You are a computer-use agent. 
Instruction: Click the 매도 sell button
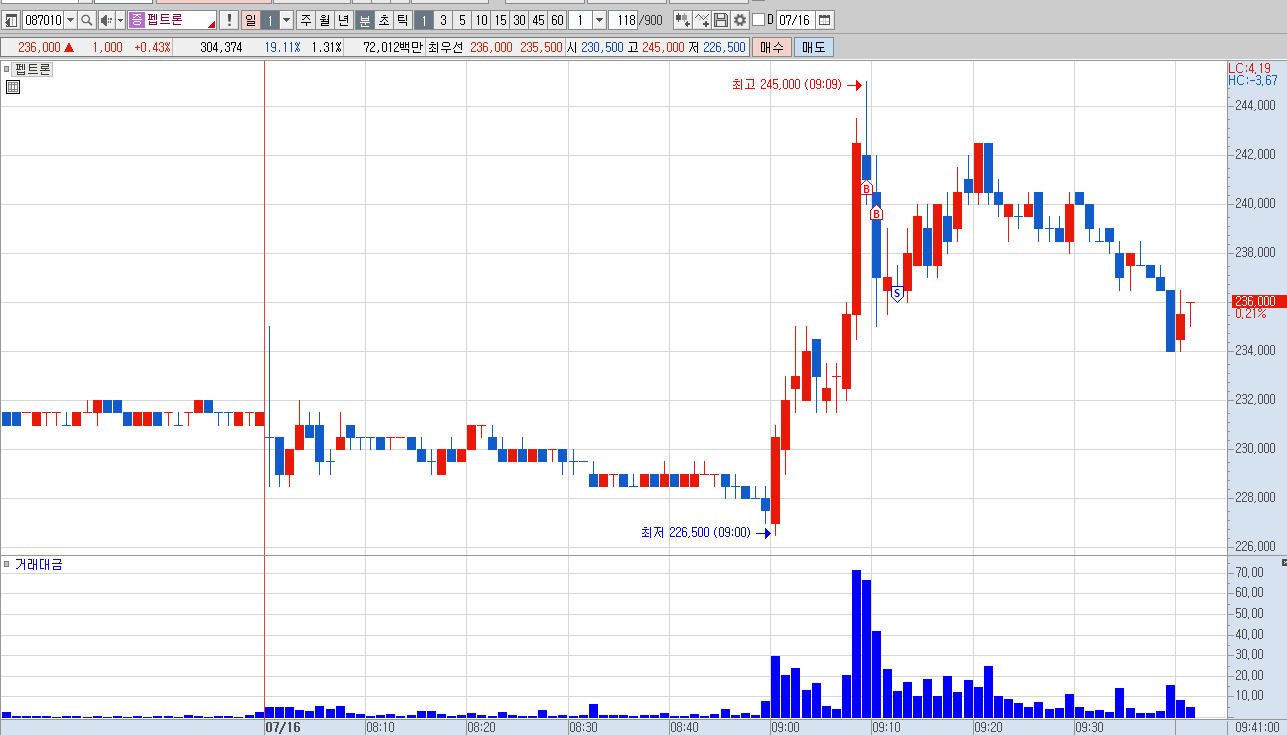coord(813,47)
